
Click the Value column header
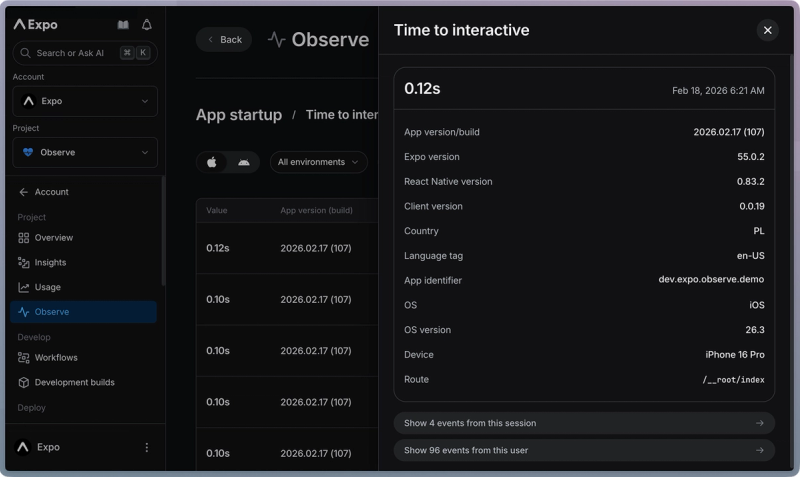[217, 210]
